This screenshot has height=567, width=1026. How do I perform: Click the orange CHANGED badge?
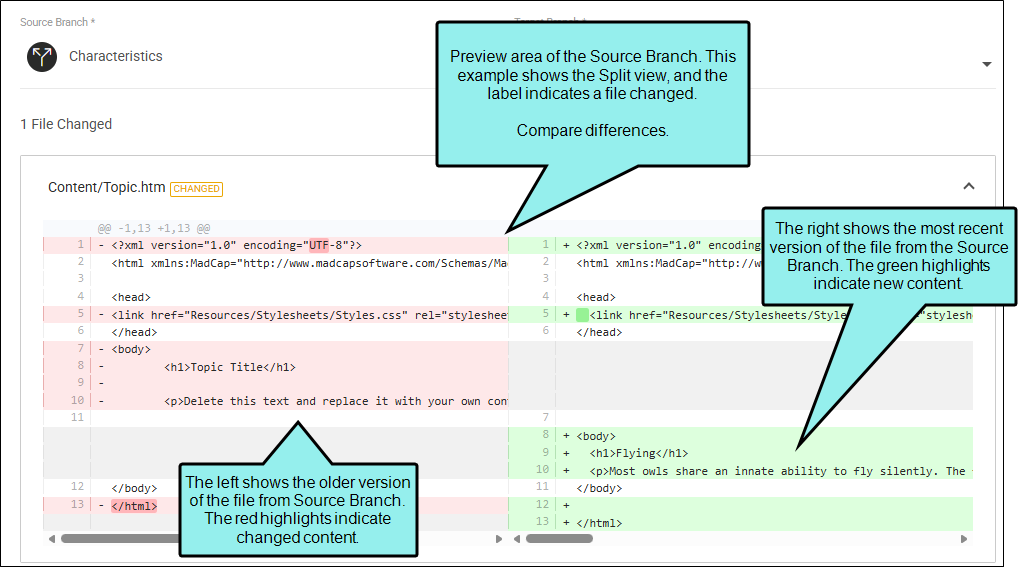(196, 188)
